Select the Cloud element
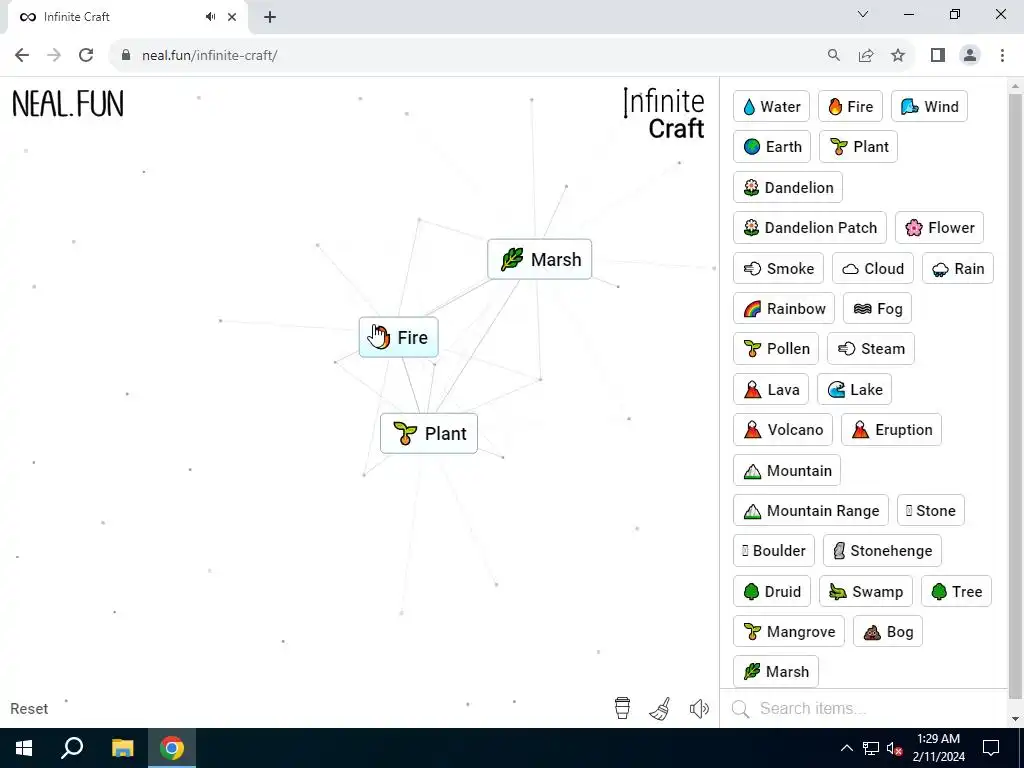 coord(872,268)
